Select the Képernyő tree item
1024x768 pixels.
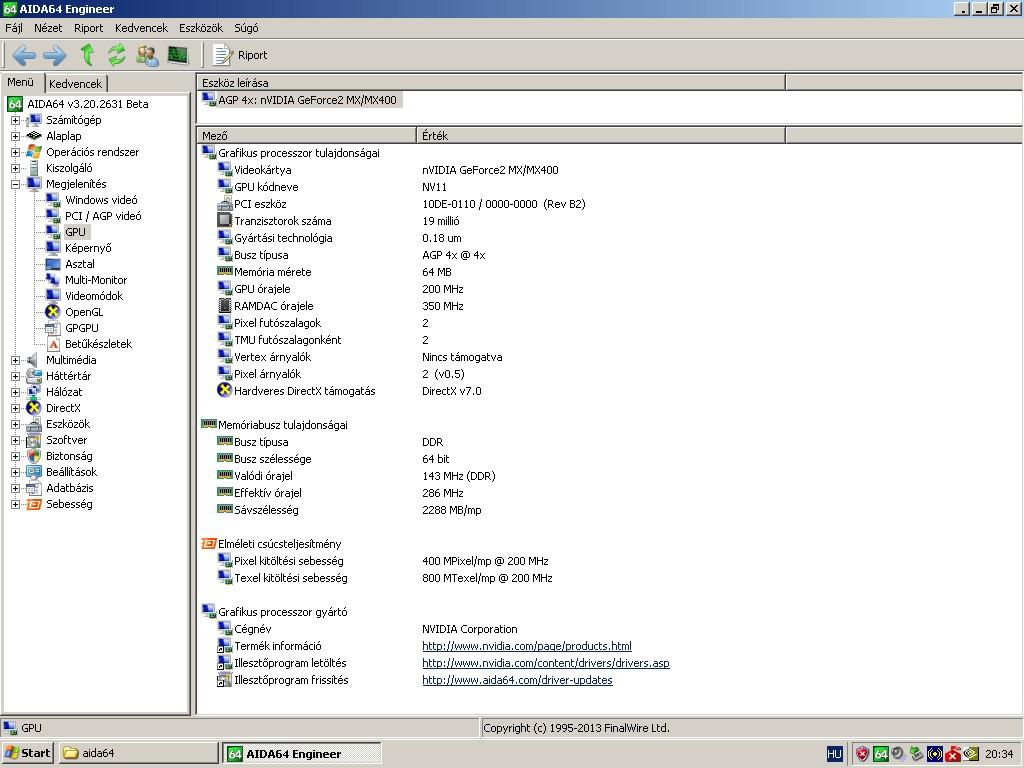tap(88, 248)
